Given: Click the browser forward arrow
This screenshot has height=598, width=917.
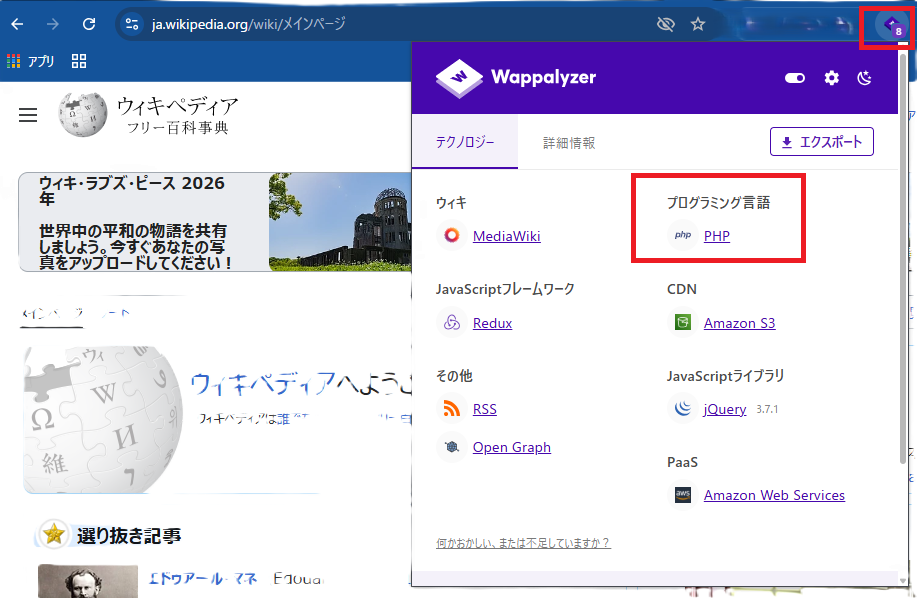Looking at the screenshot, I should 53,24.
